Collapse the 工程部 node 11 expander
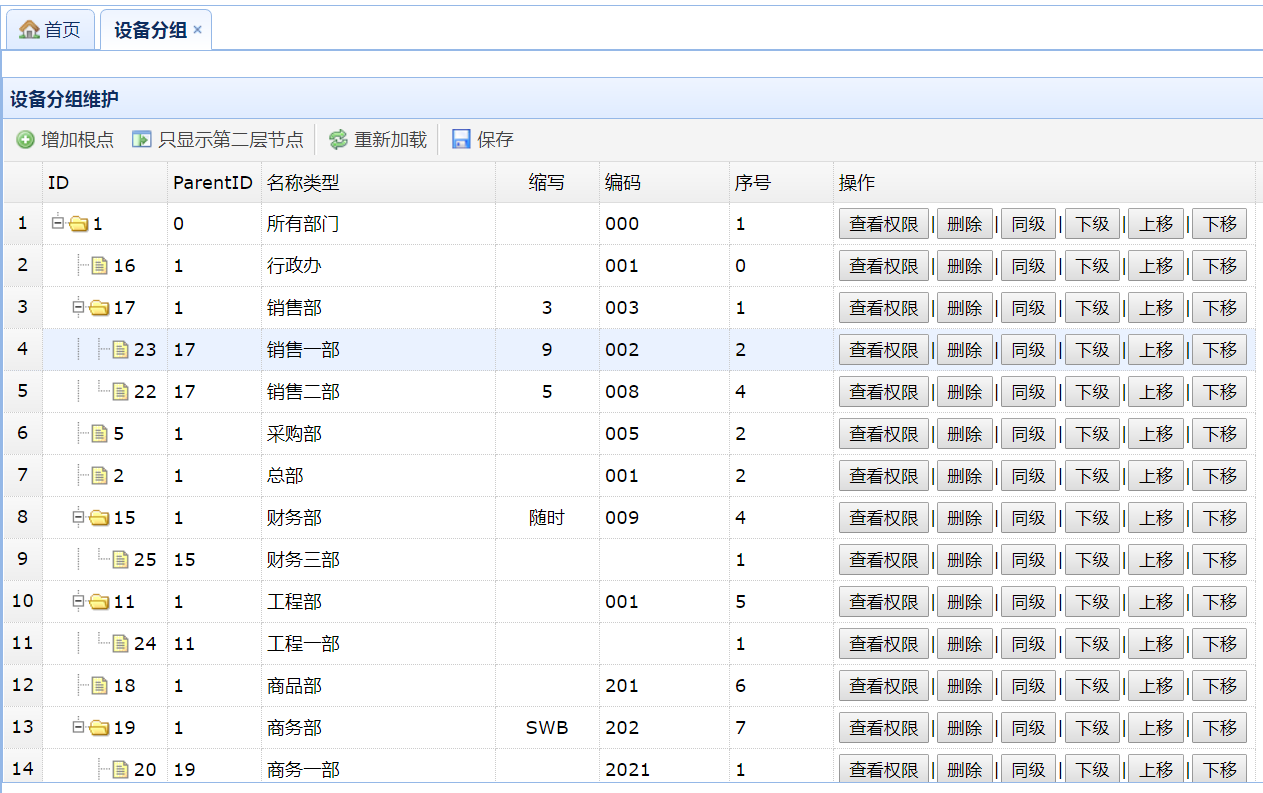 [x=79, y=601]
